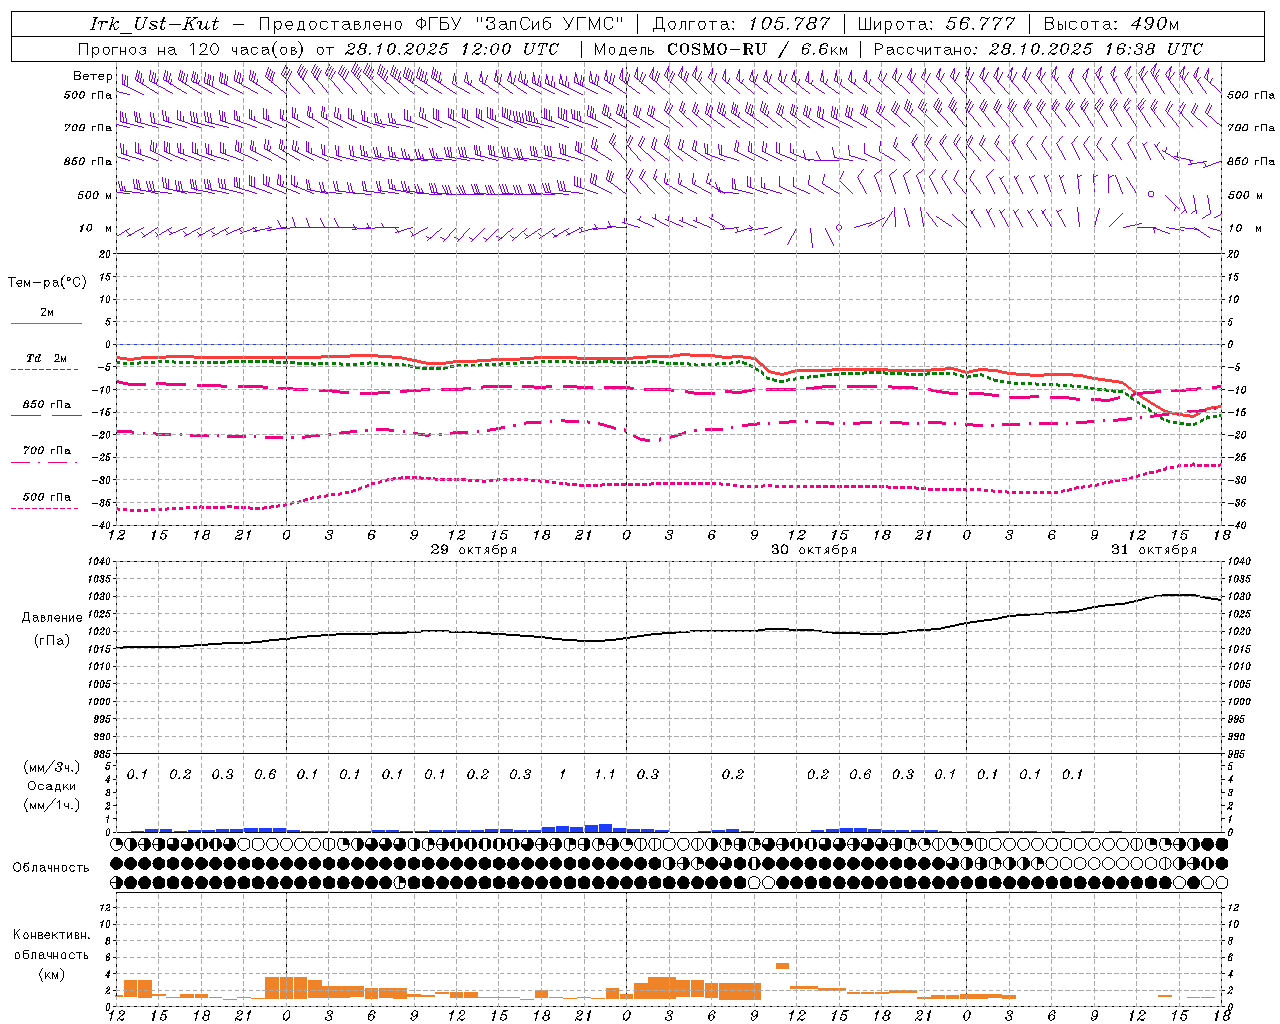Screen dimensions: 1280x1024
Task: Click the Давление pressure panel label
Action: (x=52, y=618)
